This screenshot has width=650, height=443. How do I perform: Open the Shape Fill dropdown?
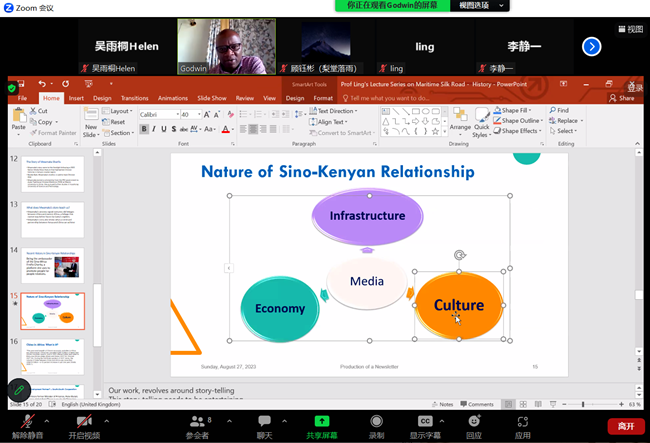(516, 110)
